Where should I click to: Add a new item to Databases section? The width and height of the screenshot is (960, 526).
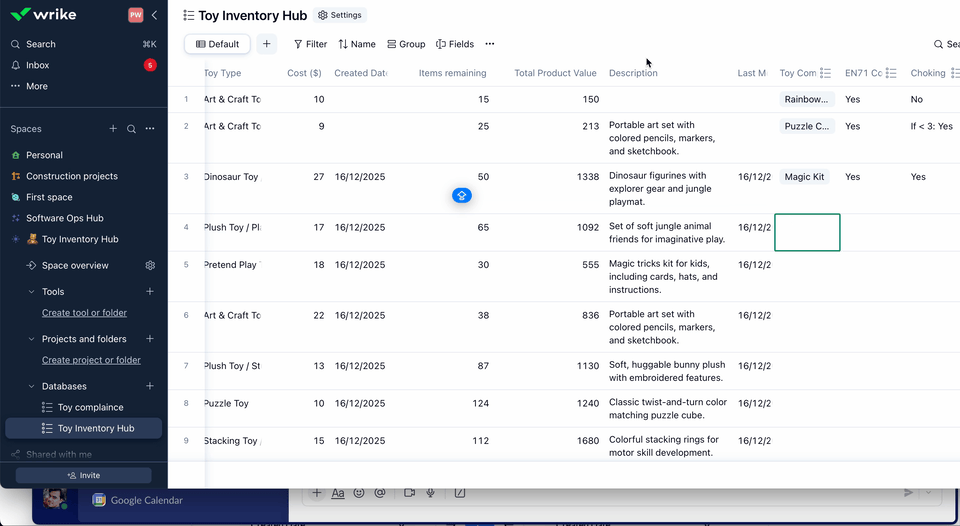click(150, 386)
